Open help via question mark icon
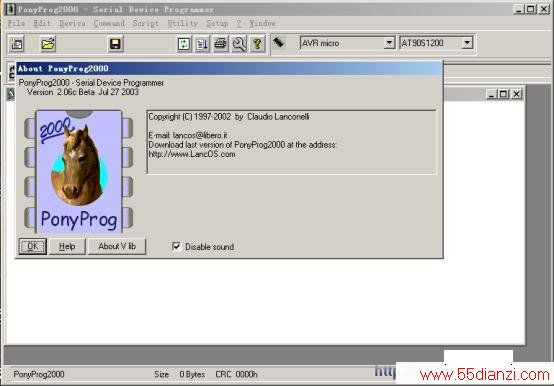This screenshot has height=386, width=554. tap(258, 44)
